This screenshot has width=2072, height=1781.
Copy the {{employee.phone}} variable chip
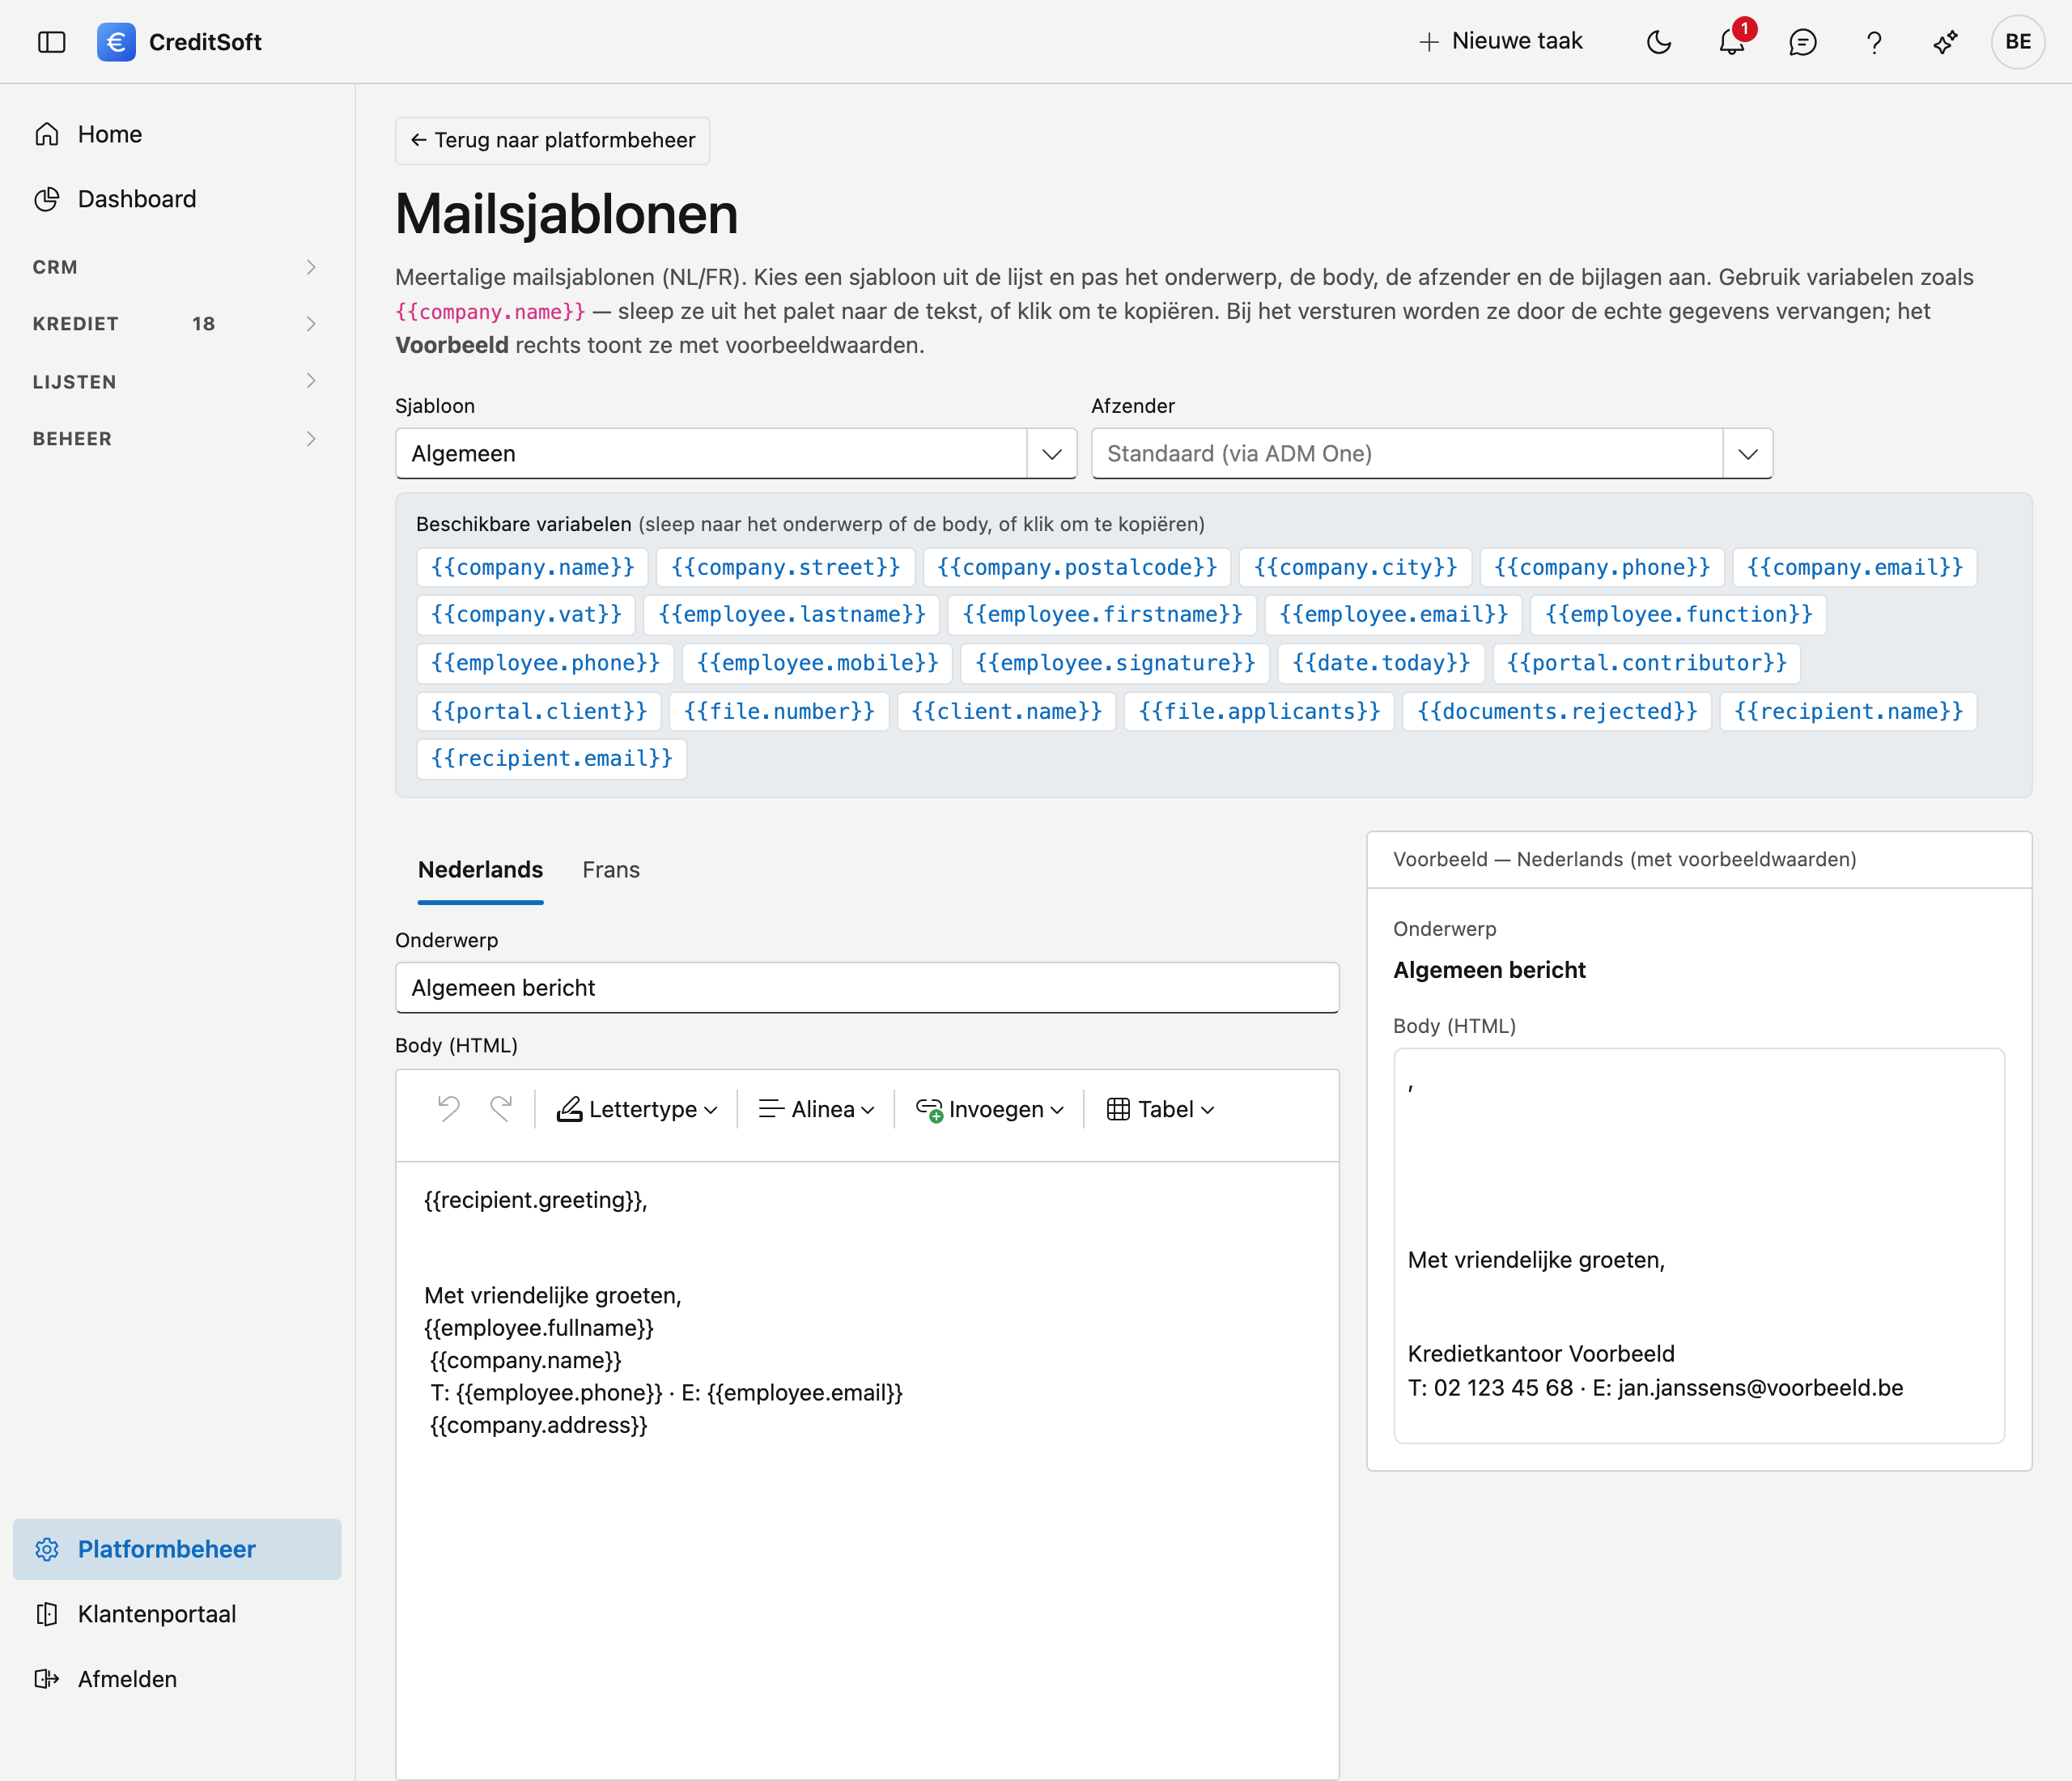coord(545,663)
